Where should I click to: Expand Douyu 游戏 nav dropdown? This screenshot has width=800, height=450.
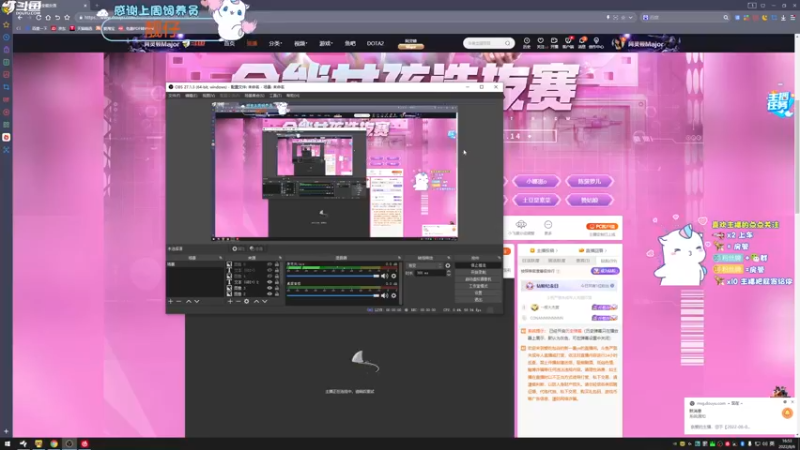point(326,43)
